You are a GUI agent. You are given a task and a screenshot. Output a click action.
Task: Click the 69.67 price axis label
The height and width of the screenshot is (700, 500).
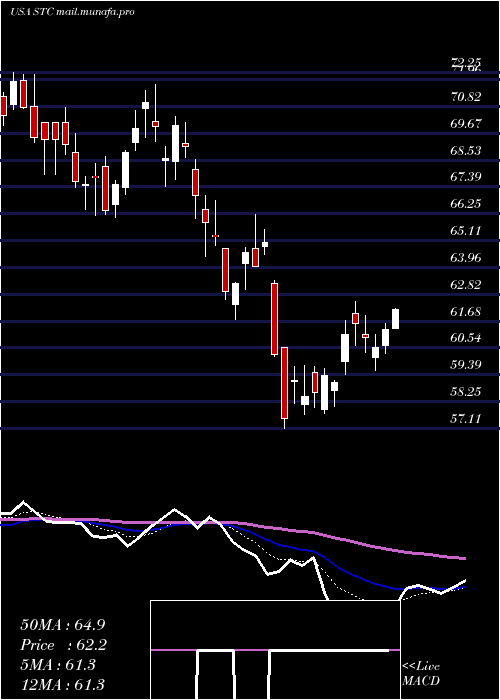466,123
